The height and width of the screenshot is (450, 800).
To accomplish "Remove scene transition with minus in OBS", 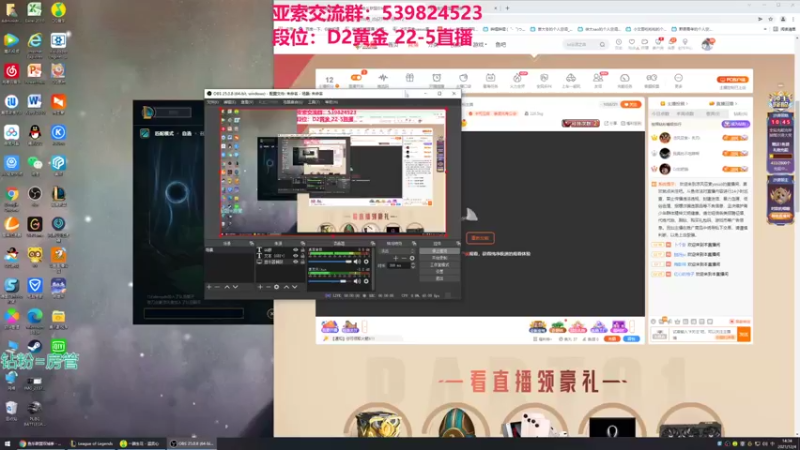I will click(x=404, y=258).
